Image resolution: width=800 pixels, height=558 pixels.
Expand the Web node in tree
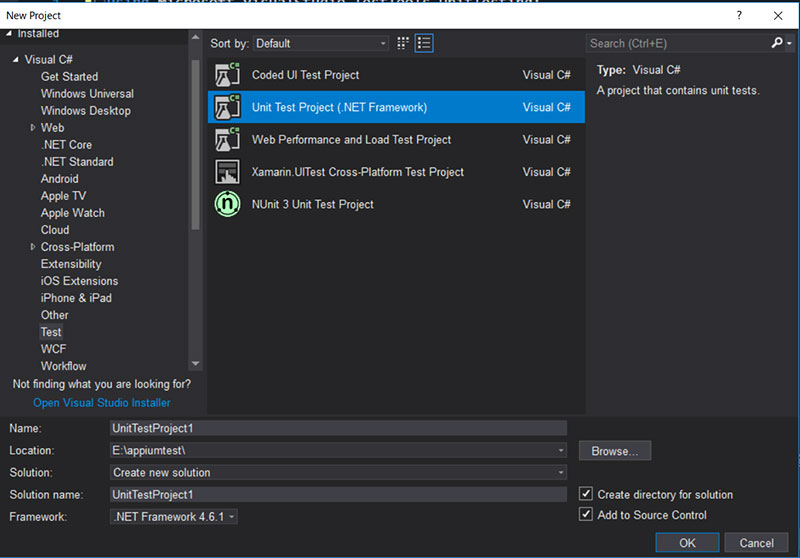[x=33, y=127]
